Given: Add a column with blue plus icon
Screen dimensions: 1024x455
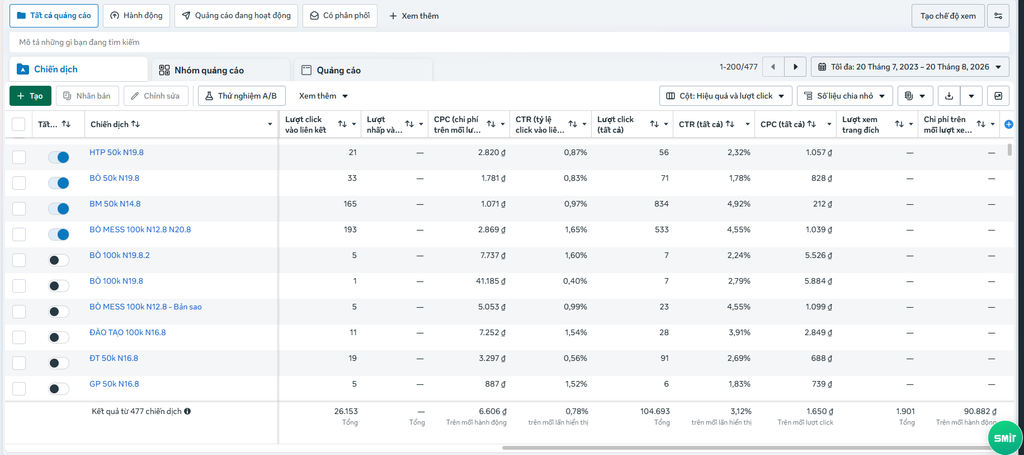Looking at the screenshot, I should click(1008, 124).
